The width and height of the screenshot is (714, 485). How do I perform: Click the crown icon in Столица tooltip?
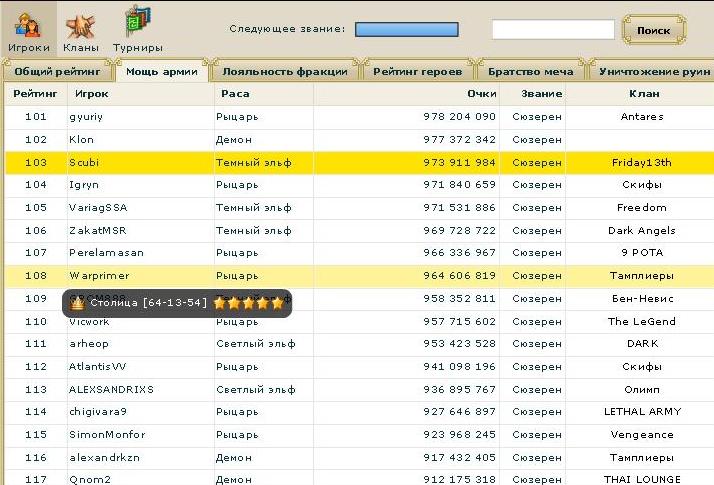(x=77, y=303)
